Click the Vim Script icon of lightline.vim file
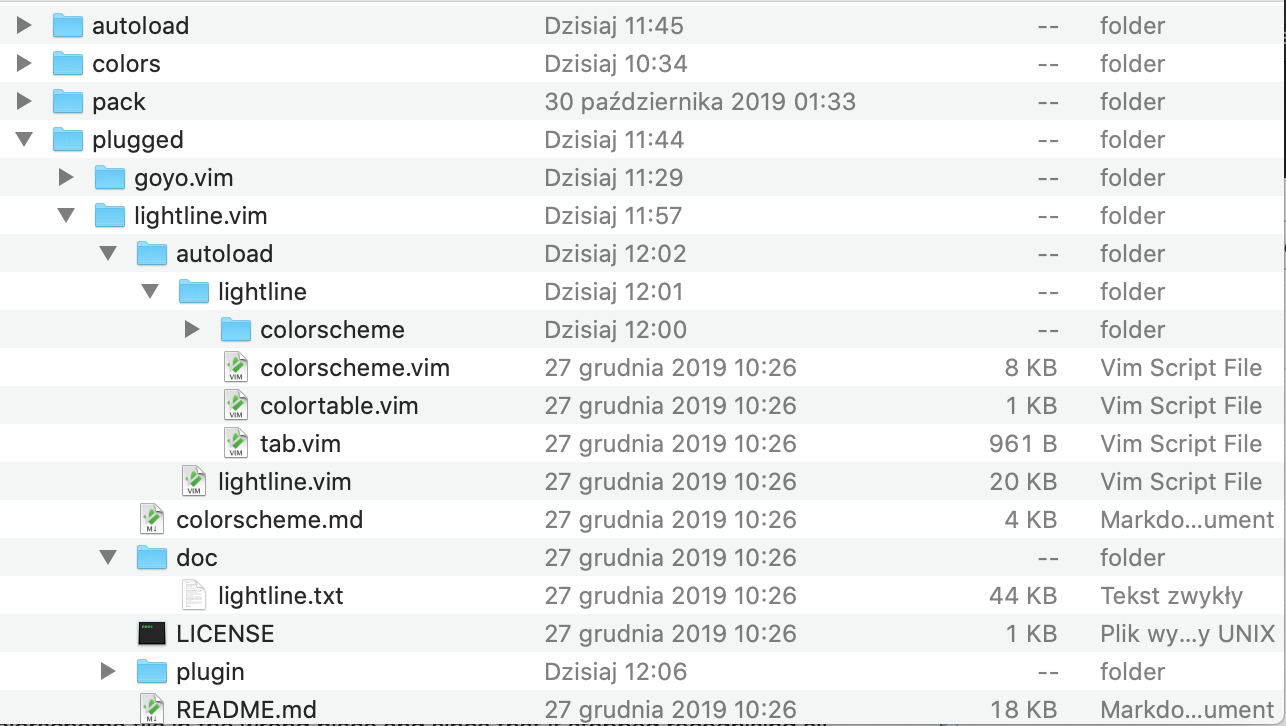The height and width of the screenshot is (726, 1286). (194, 481)
